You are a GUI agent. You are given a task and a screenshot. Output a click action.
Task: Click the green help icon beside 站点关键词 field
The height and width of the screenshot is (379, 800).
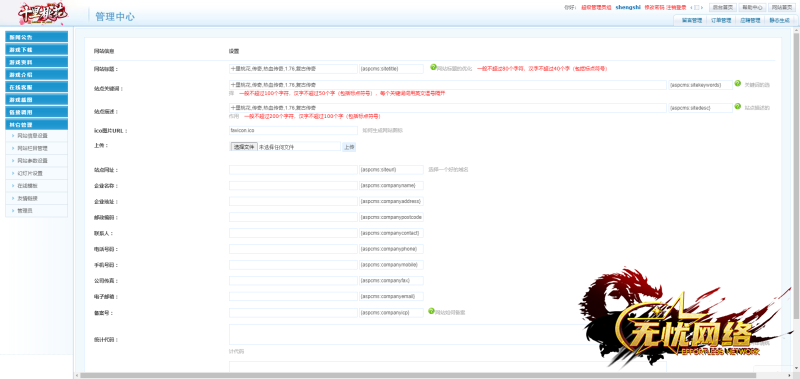coord(737,83)
